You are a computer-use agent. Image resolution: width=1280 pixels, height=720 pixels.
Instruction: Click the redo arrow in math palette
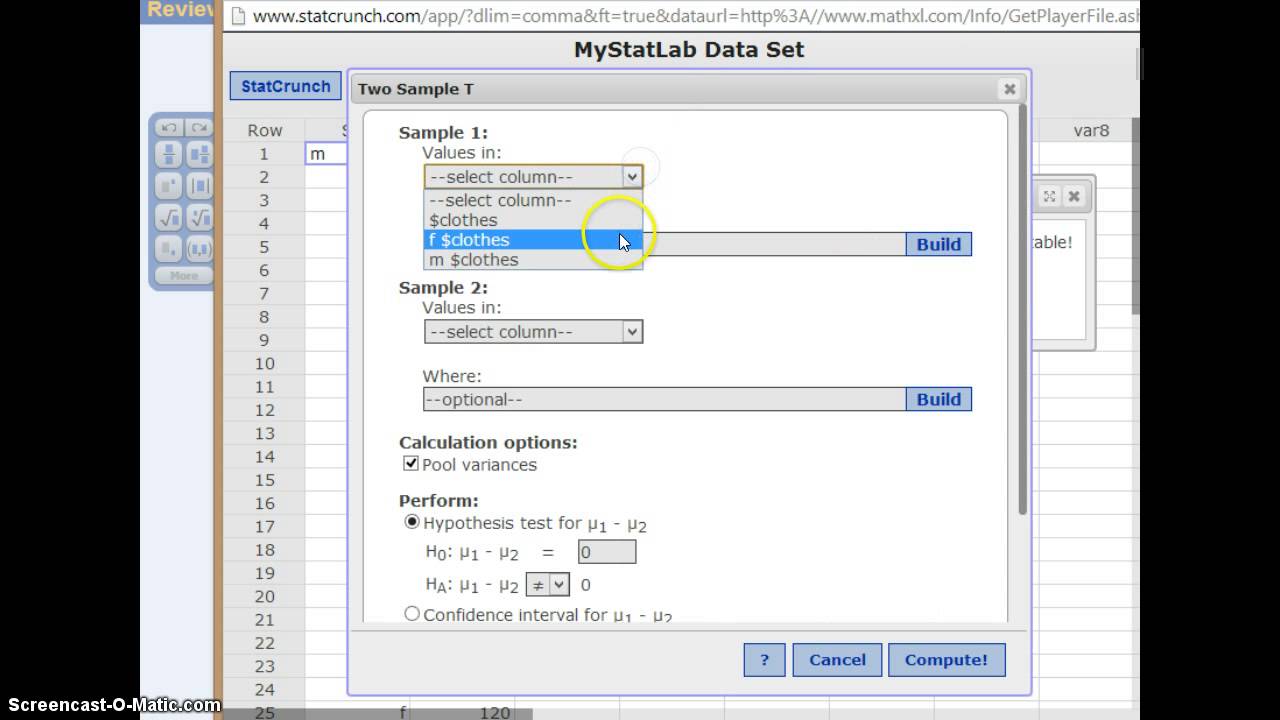[199, 128]
